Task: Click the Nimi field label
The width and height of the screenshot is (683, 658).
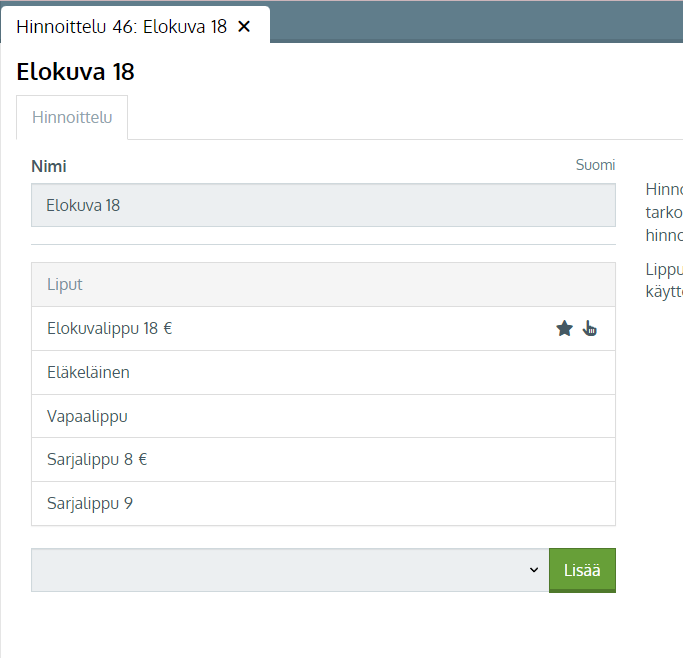Action: [x=49, y=166]
